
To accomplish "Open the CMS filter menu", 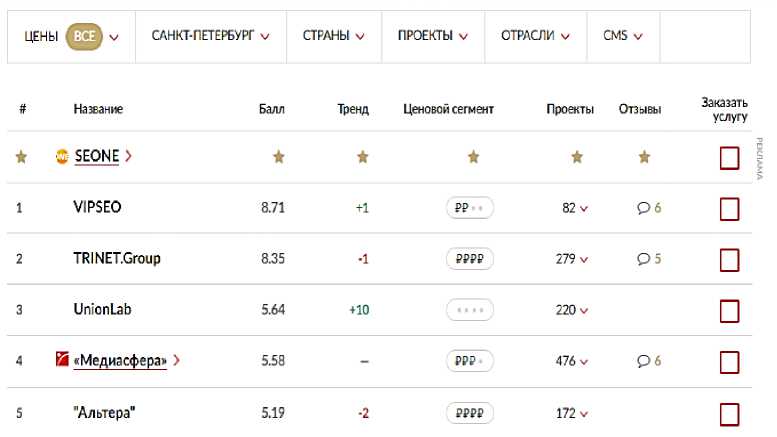I will coord(622,36).
